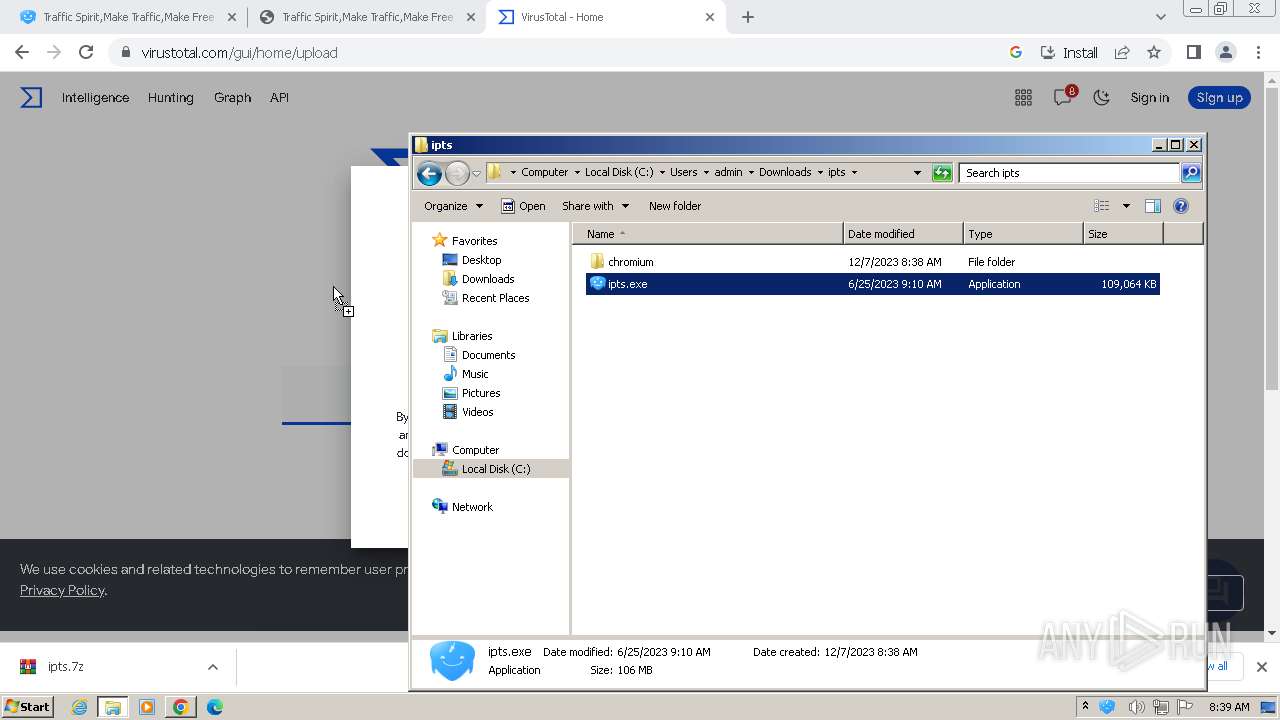Click Explorer refresh address button
Viewport: 1280px width, 720px height.
click(942, 173)
